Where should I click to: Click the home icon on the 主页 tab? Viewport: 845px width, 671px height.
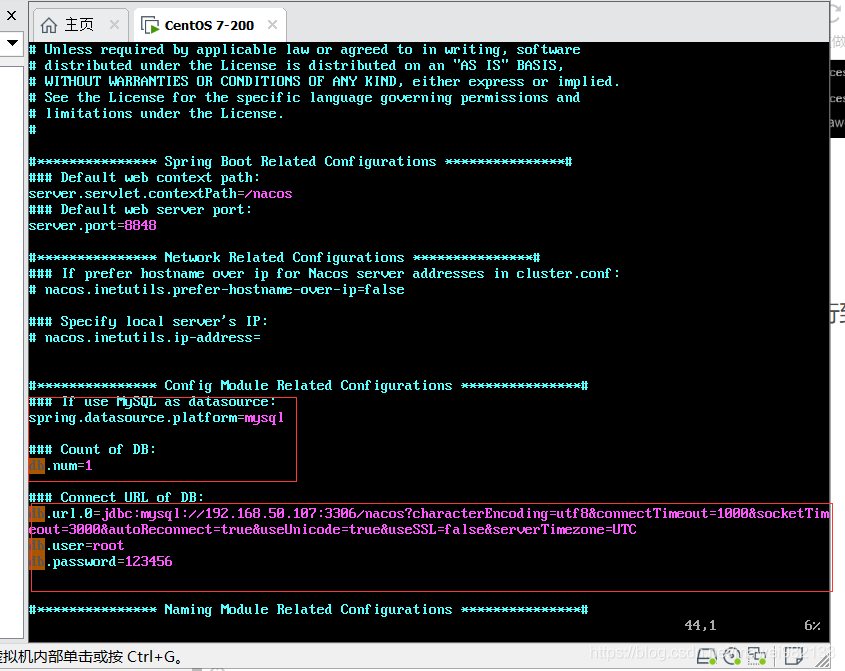point(49,25)
